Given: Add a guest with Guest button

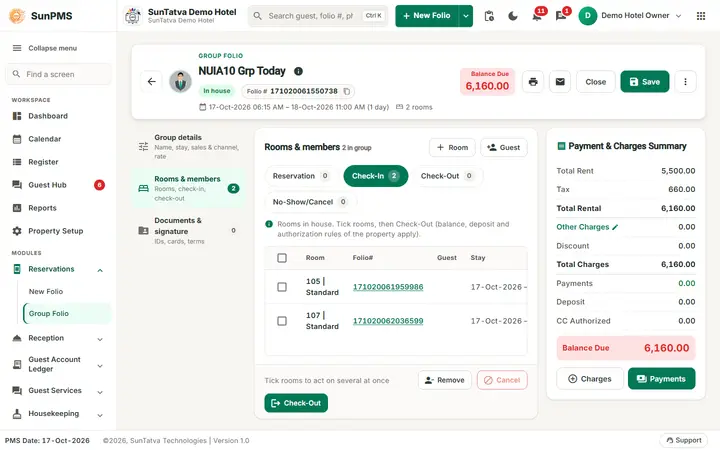Looking at the screenshot, I should click(x=503, y=147).
